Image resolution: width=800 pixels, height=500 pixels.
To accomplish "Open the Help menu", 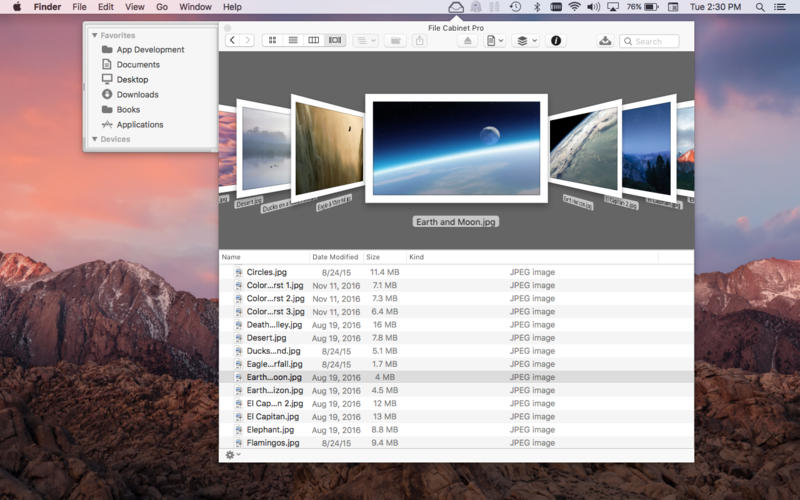I will click(x=232, y=7).
